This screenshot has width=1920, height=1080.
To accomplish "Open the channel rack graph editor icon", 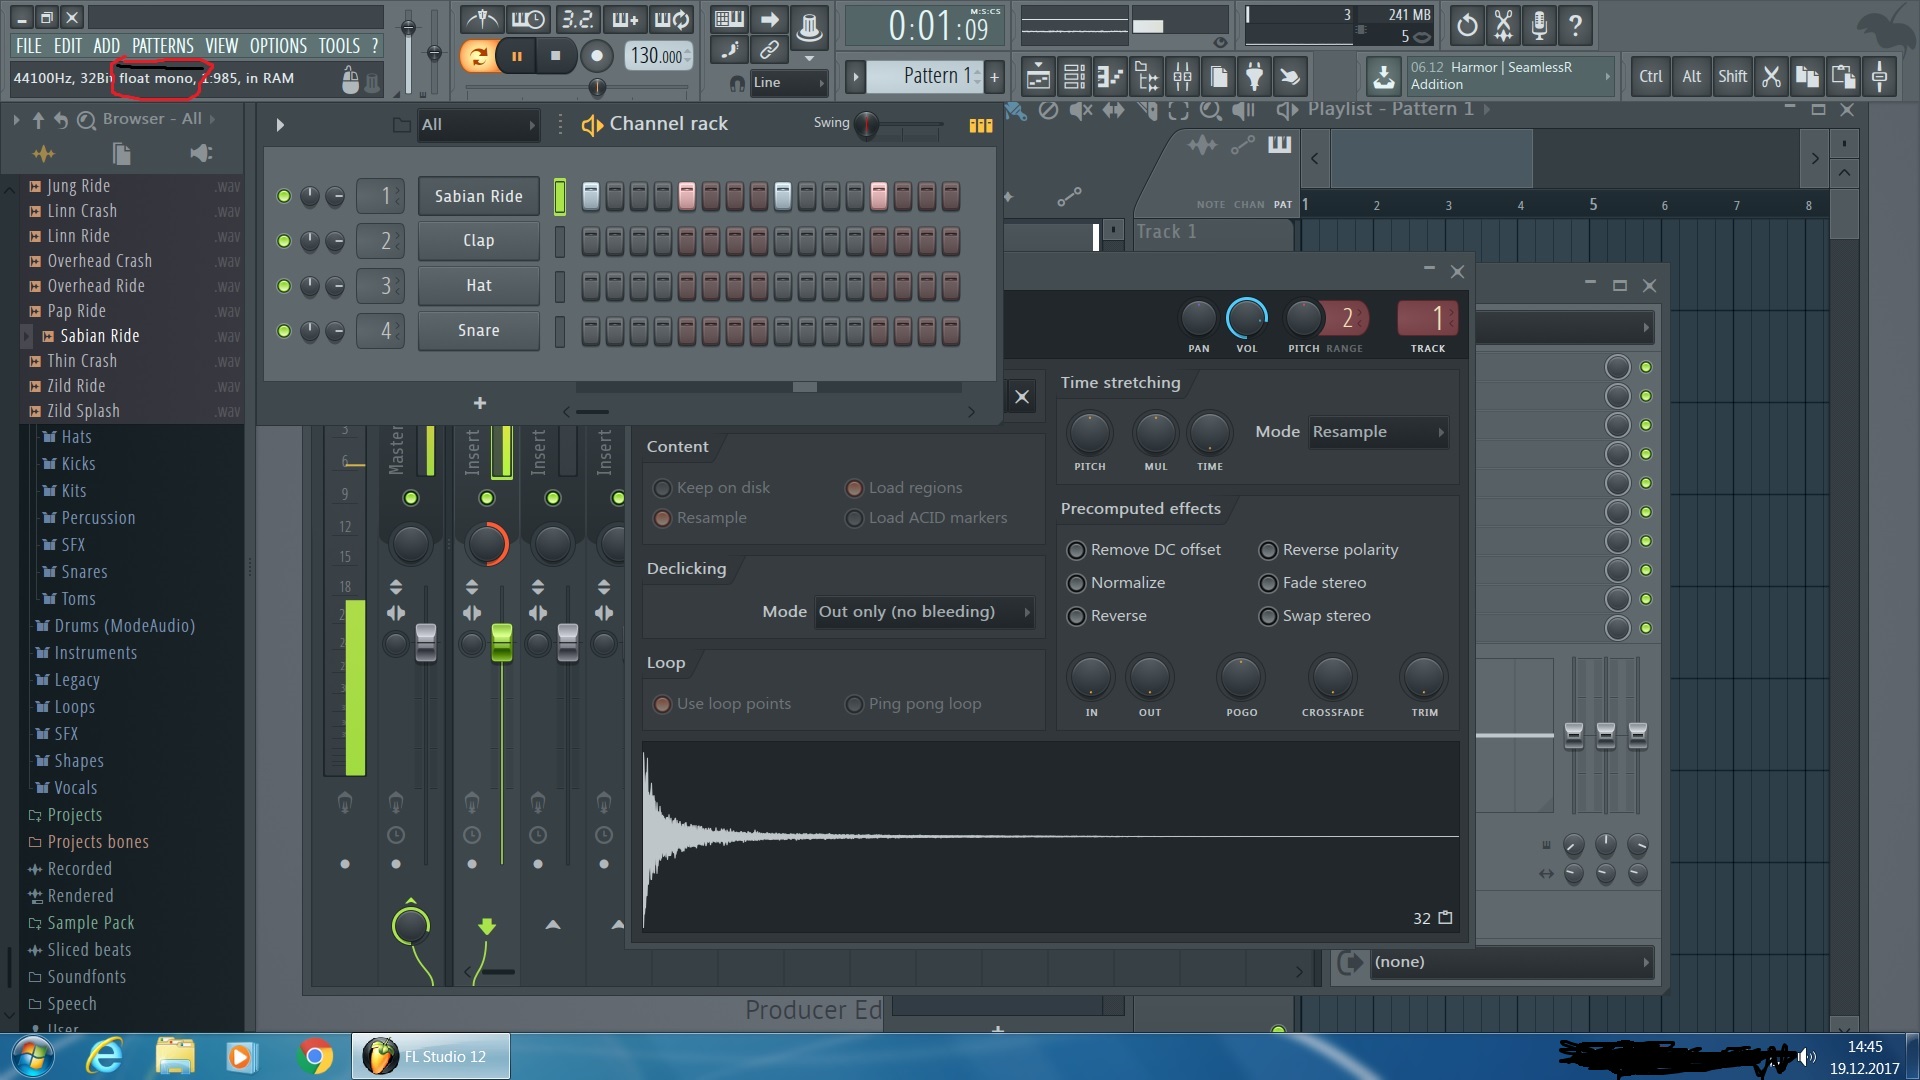I will (x=980, y=125).
